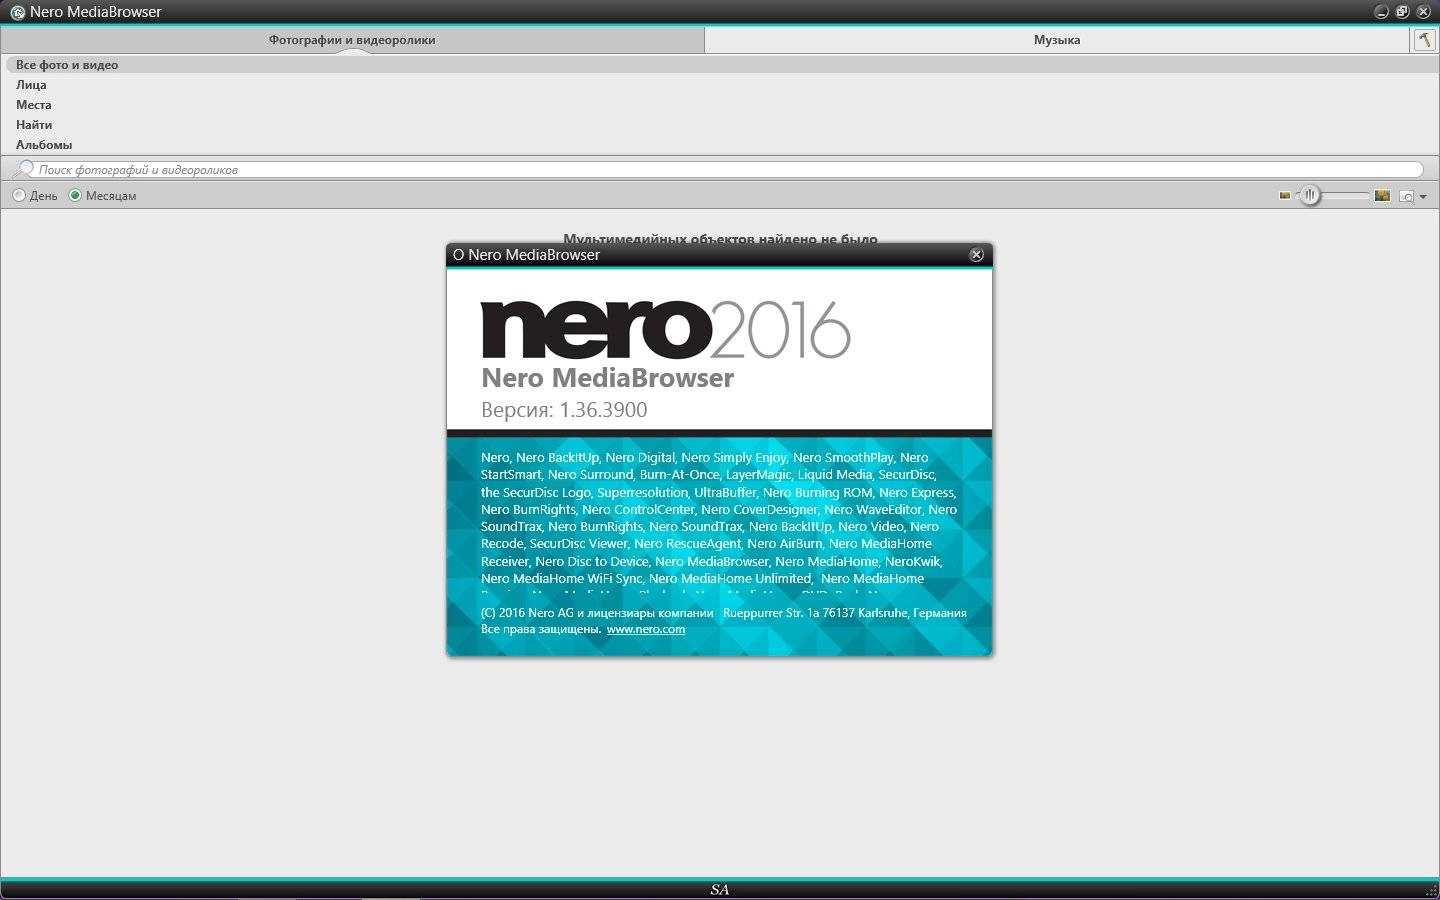The width and height of the screenshot is (1440, 900).
Task: Click the nero 2016 logo
Action: click(666, 329)
